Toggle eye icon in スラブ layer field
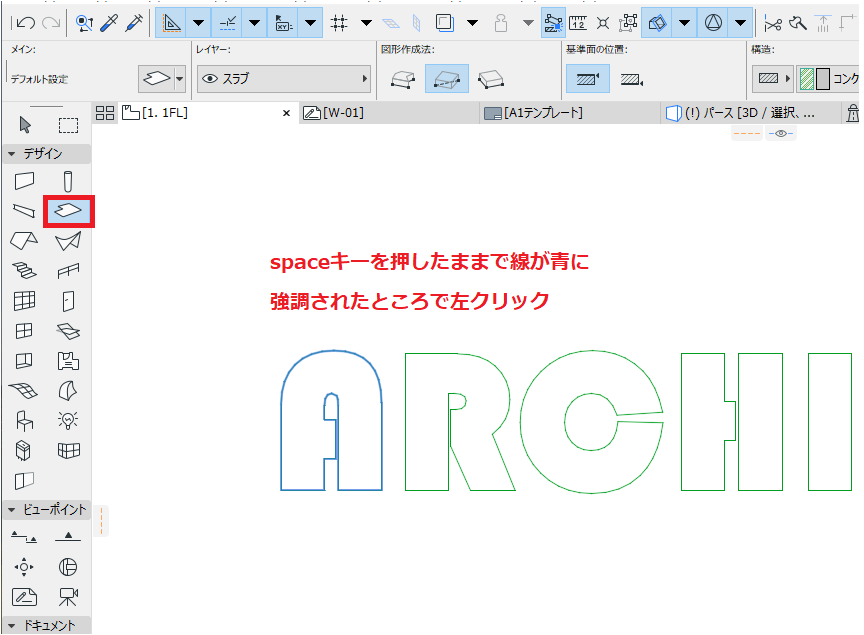The width and height of the screenshot is (864, 635). coord(210,79)
